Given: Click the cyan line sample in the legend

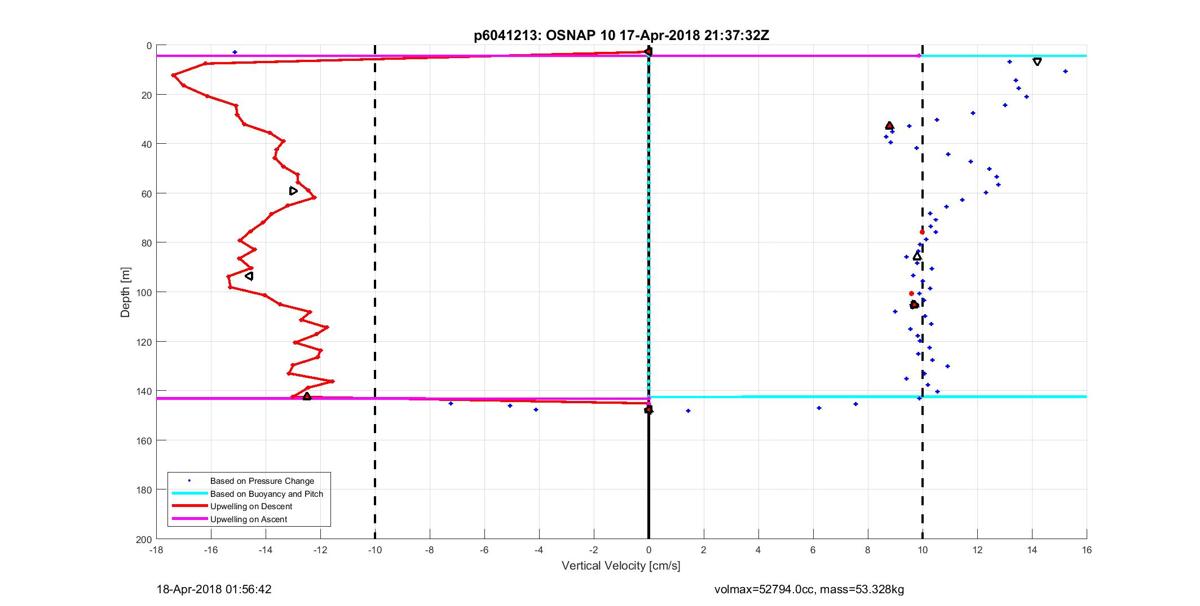Looking at the screenshot, I should click(188, 494).
